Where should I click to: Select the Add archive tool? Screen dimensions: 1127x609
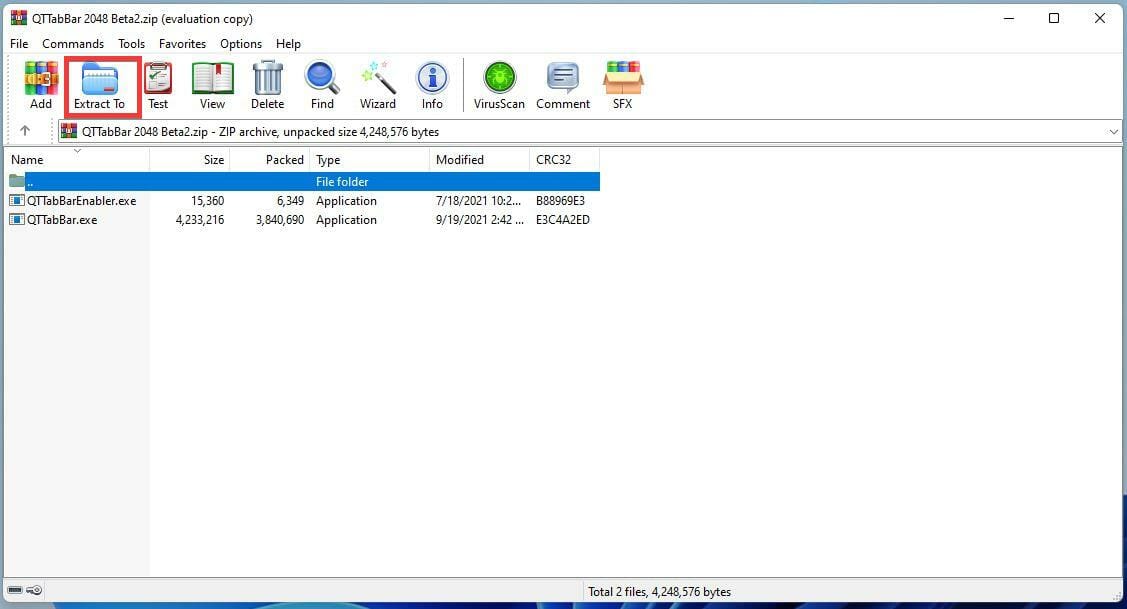[x=40, y=84]
